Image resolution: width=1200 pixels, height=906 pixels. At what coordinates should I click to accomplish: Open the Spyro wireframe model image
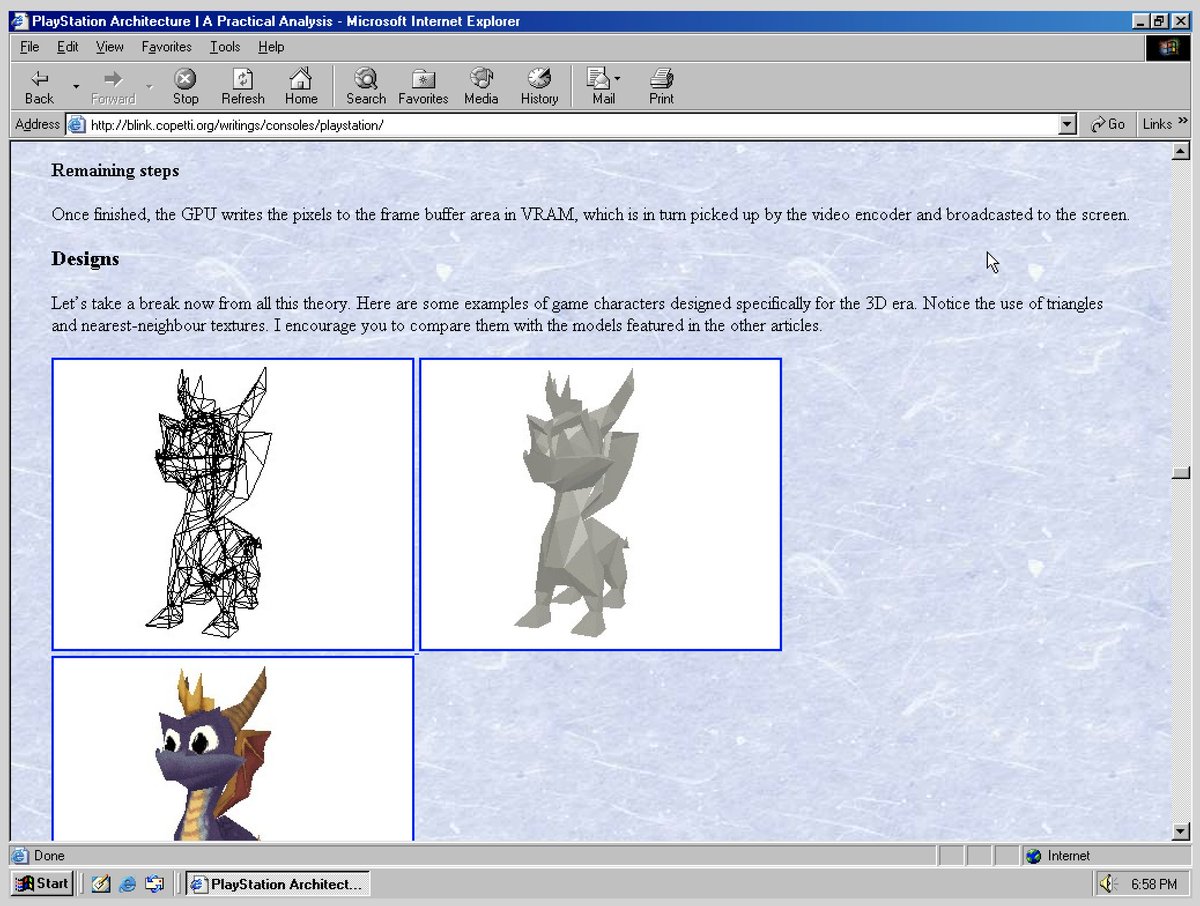(233, 504)
